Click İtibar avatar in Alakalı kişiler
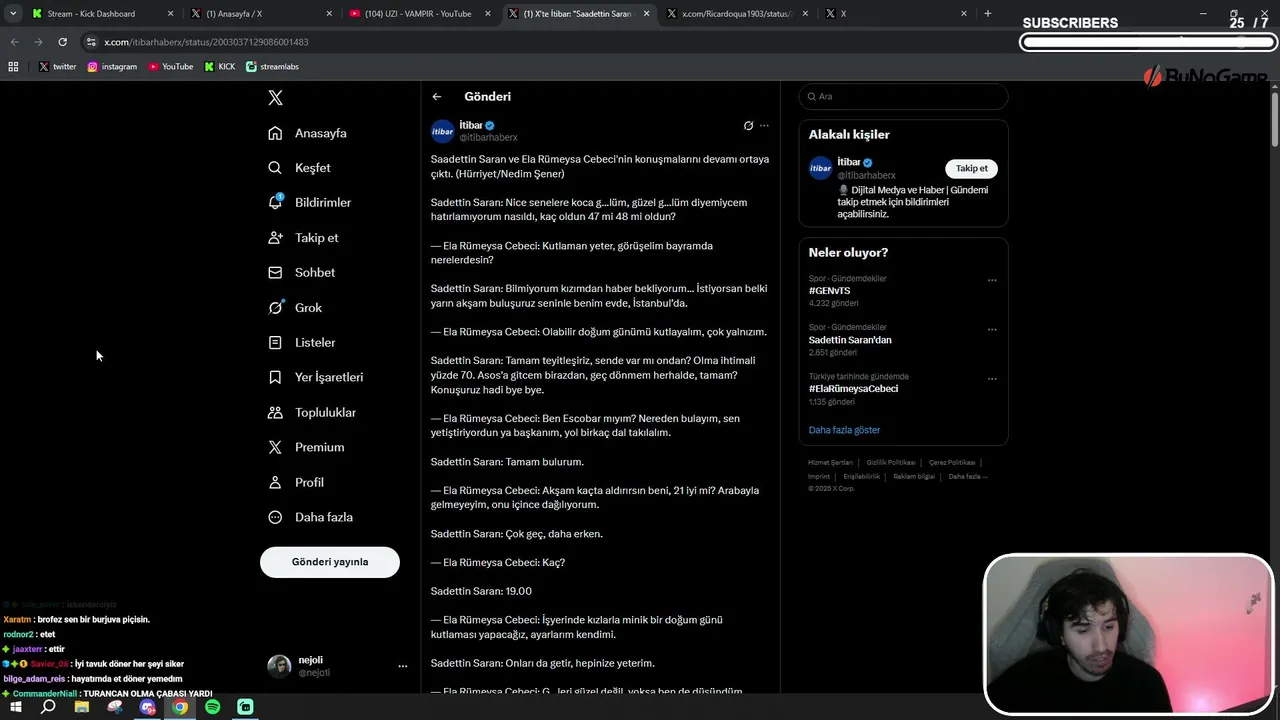The height and width of the screenshot is (720, 1280). click(x=821, y=168)
